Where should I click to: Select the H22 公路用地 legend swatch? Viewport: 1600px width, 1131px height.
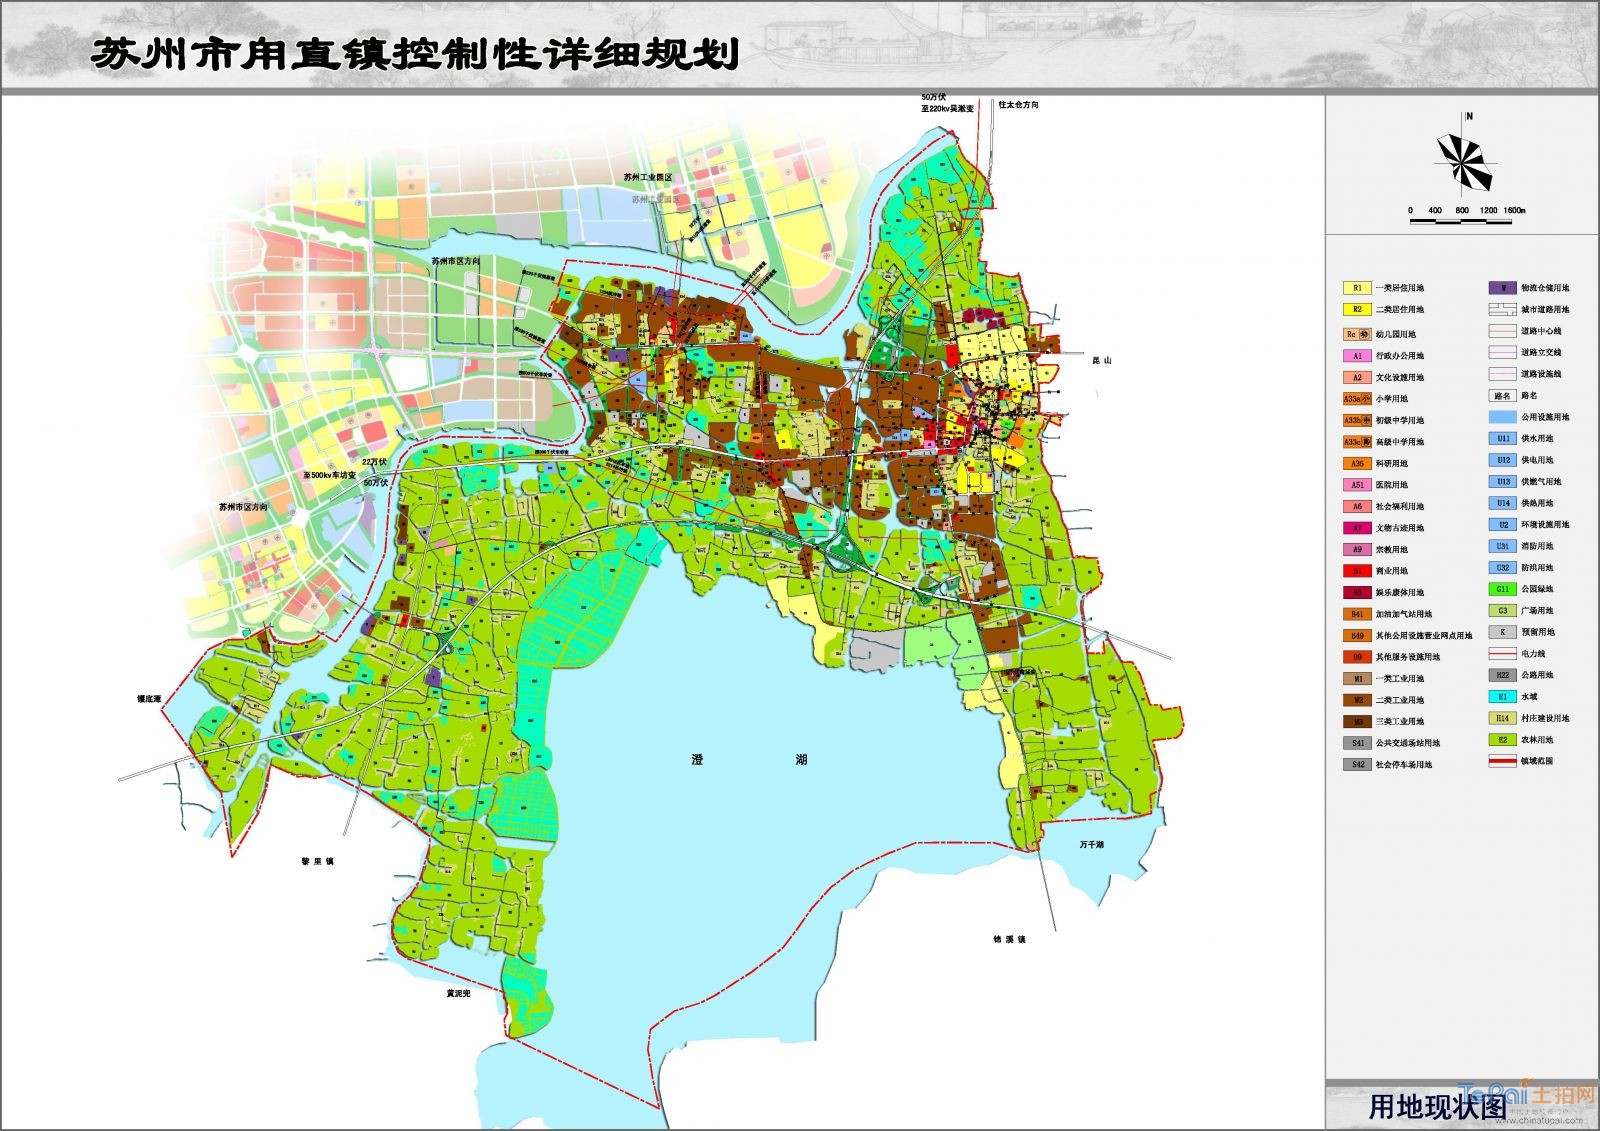tap(1503, 676)
